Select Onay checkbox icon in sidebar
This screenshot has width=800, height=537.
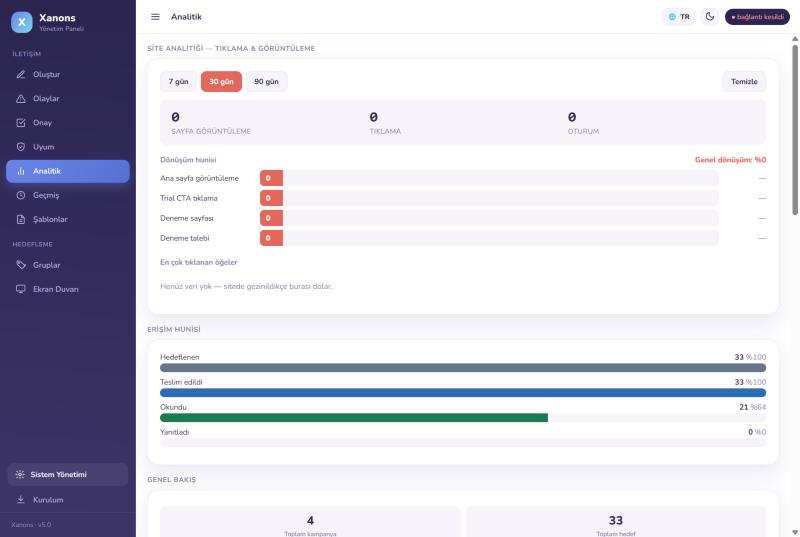(20, 123)
